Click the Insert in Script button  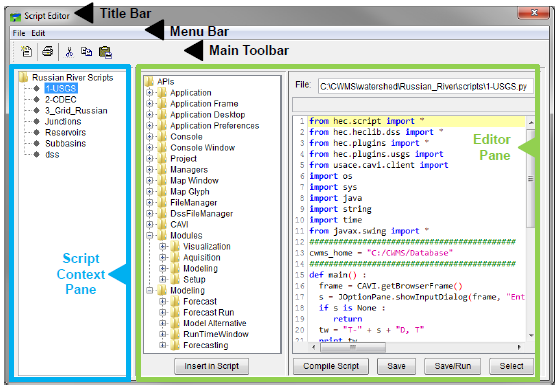tap(211, 366)
